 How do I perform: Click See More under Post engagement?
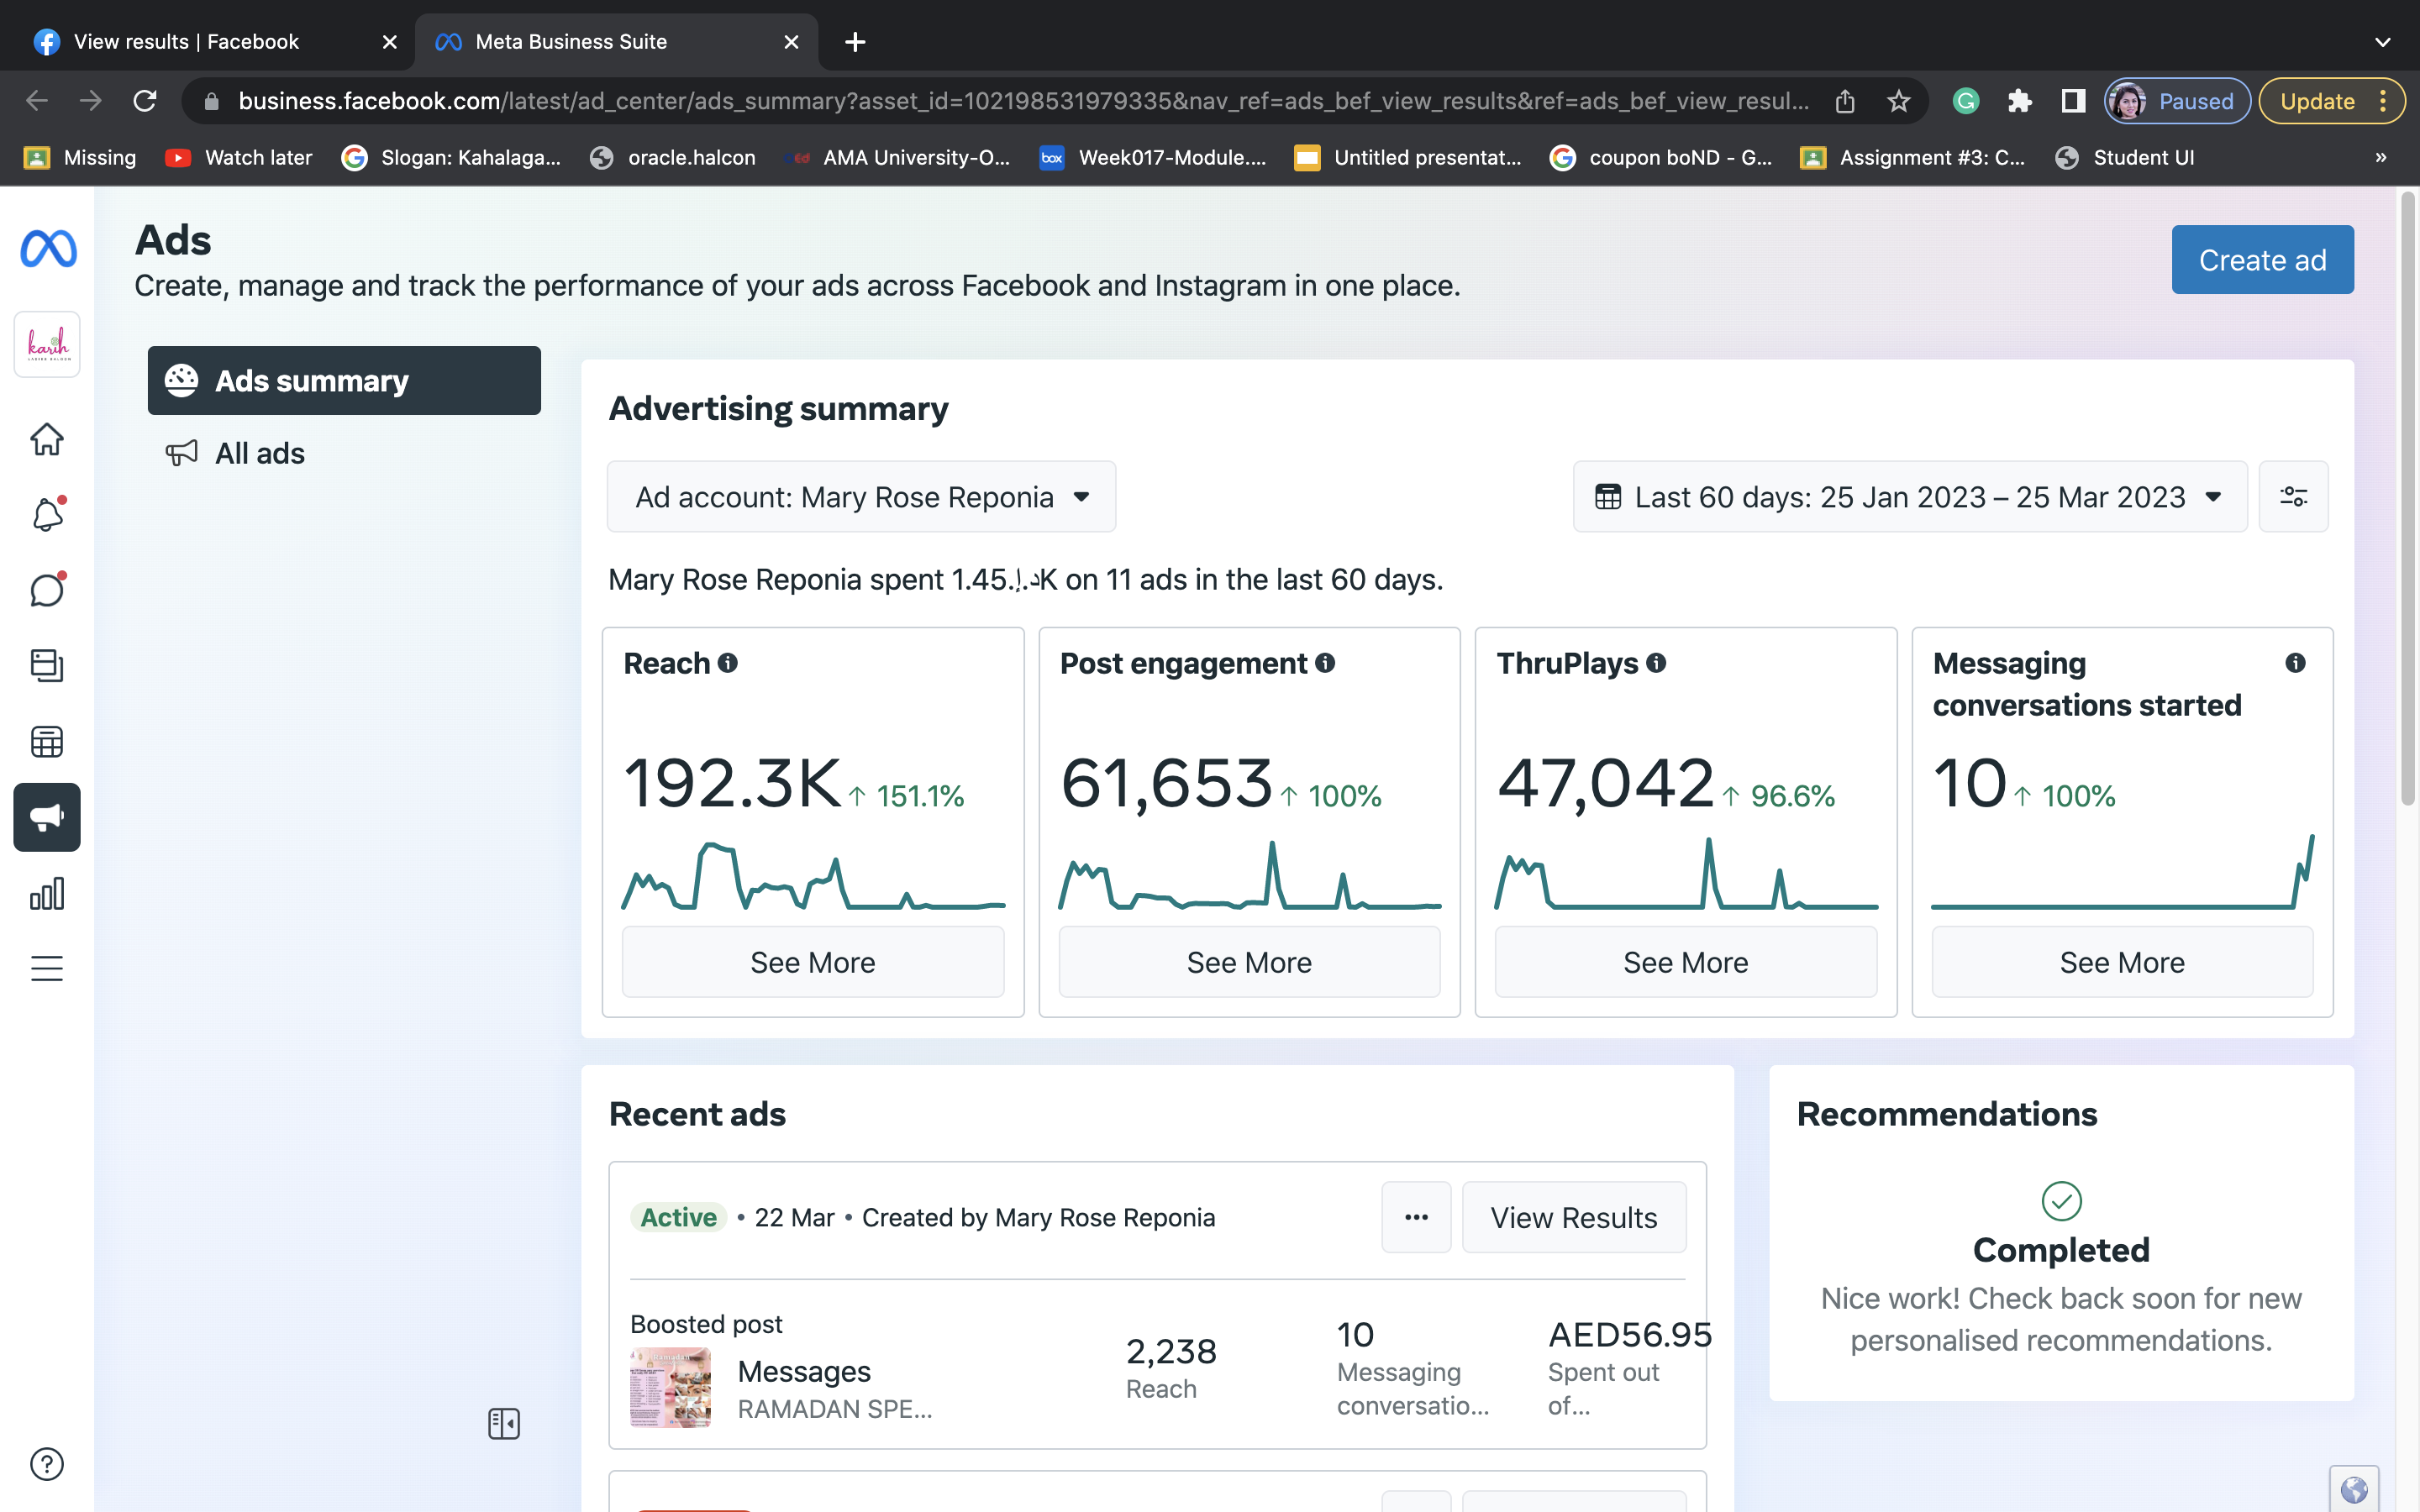pos(1249,962)
